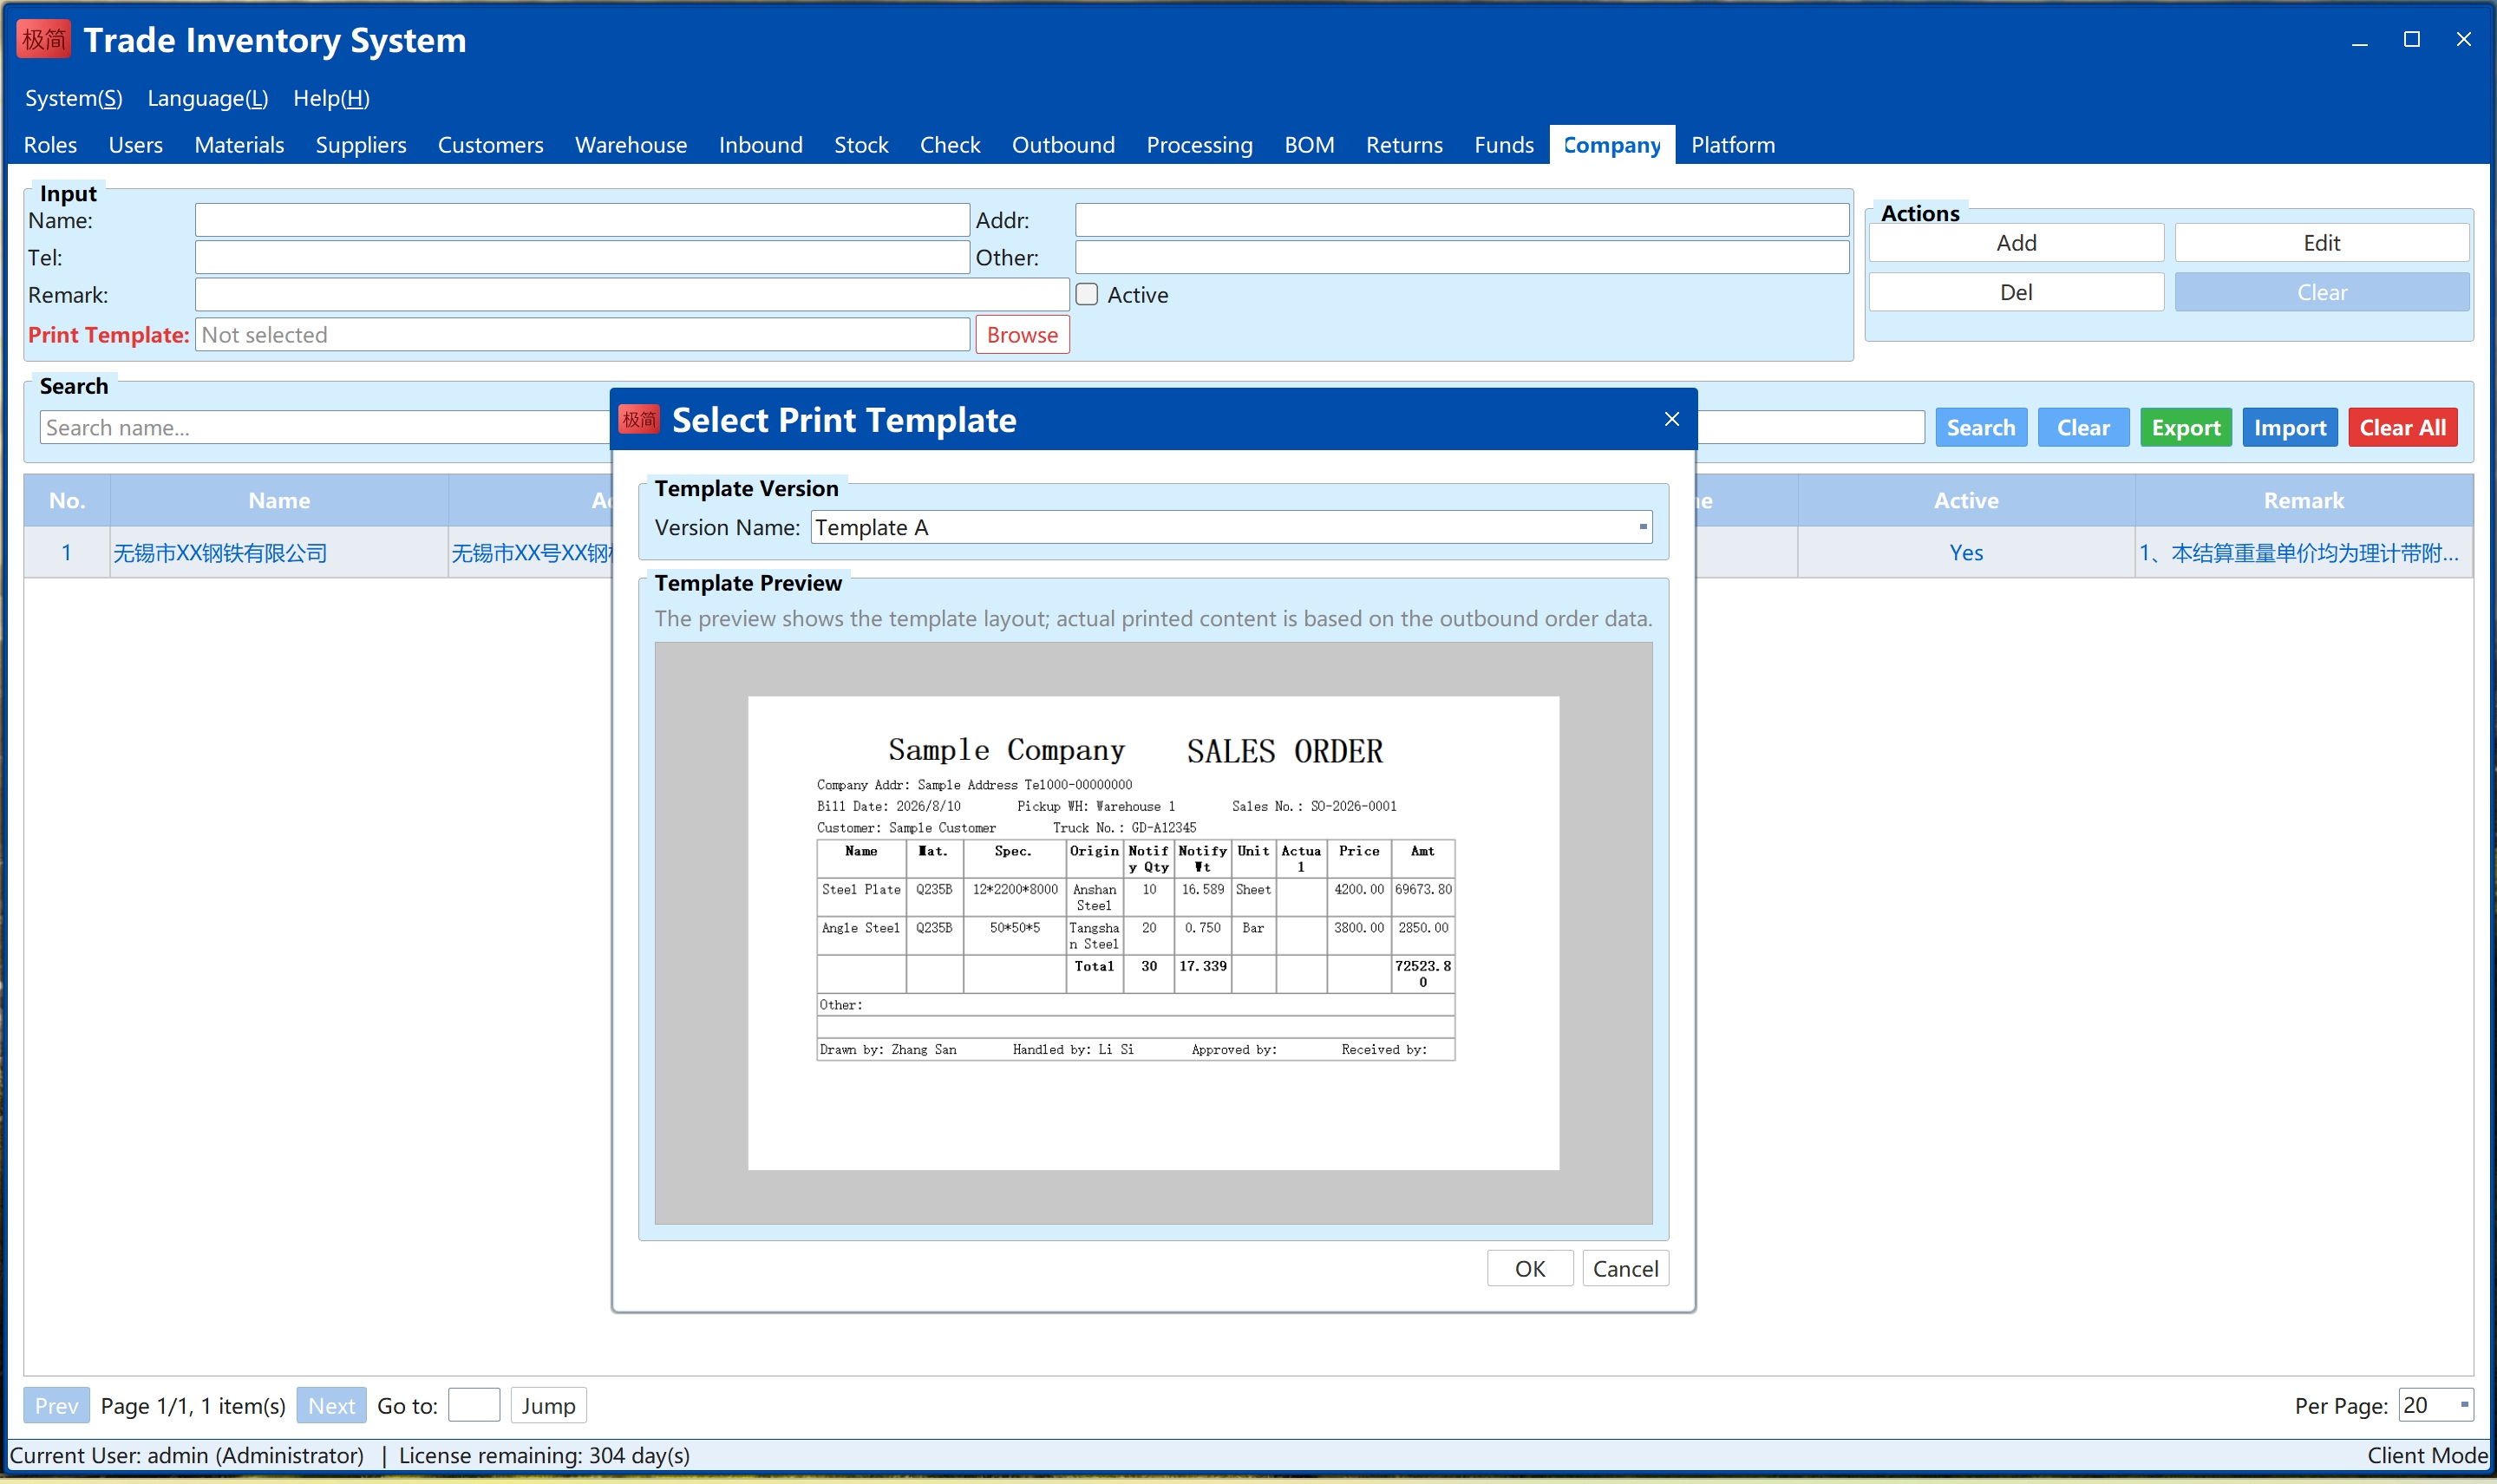Switch to the BOM tab

[1309, 145]
